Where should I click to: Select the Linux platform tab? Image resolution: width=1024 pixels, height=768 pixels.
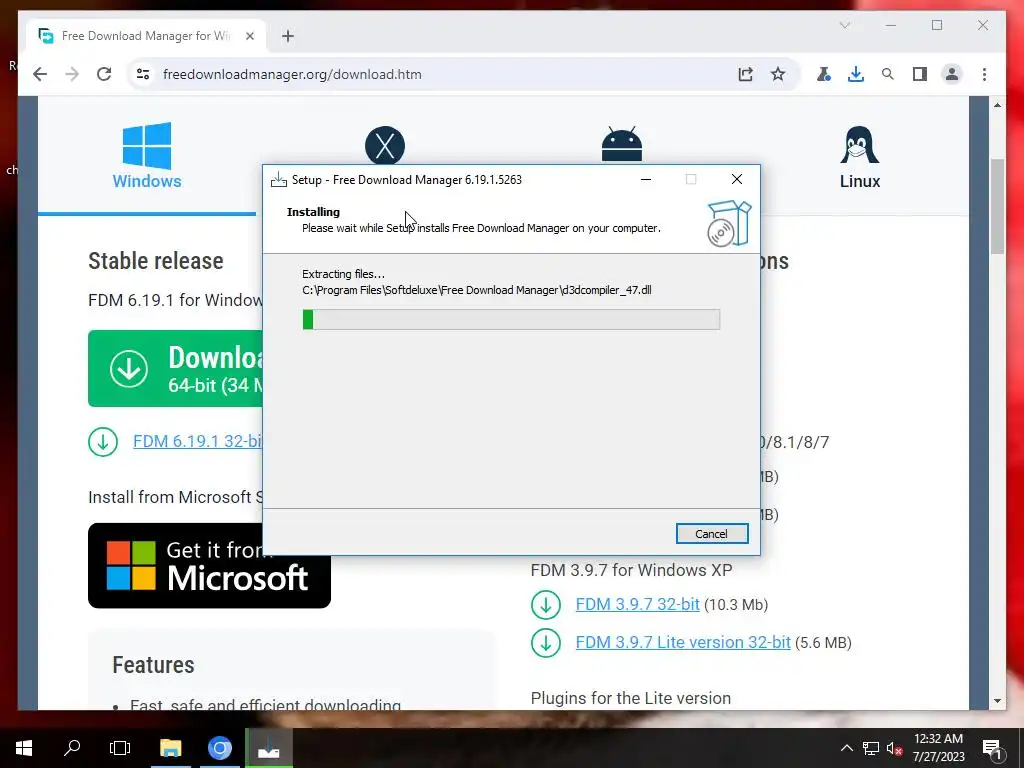point(859,157)
